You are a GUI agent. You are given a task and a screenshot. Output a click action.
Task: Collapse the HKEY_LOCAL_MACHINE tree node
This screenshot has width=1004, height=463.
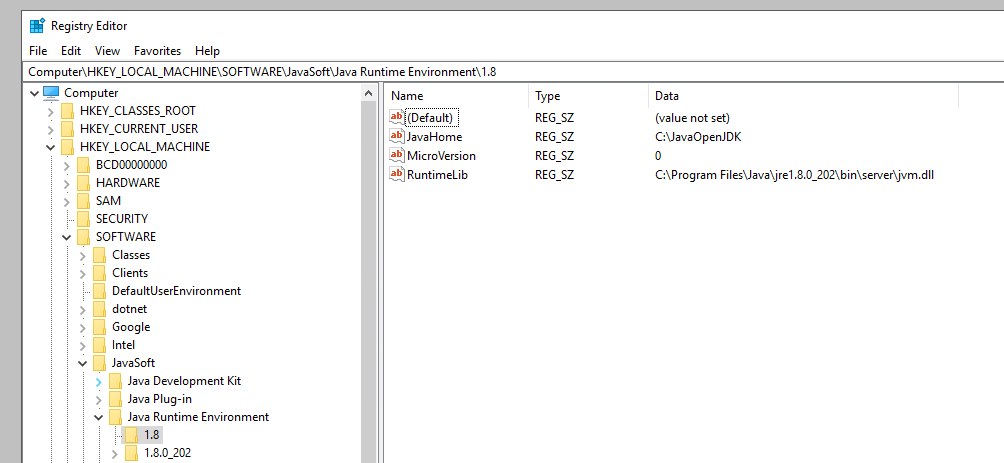point(50,147)
